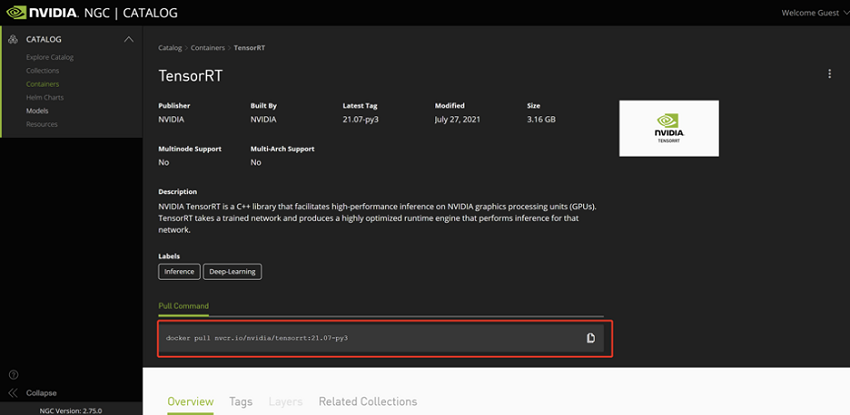Screen dimensions: 850x415
Task: Click the modified date July 27, 2021
Action: coord(458,120)
